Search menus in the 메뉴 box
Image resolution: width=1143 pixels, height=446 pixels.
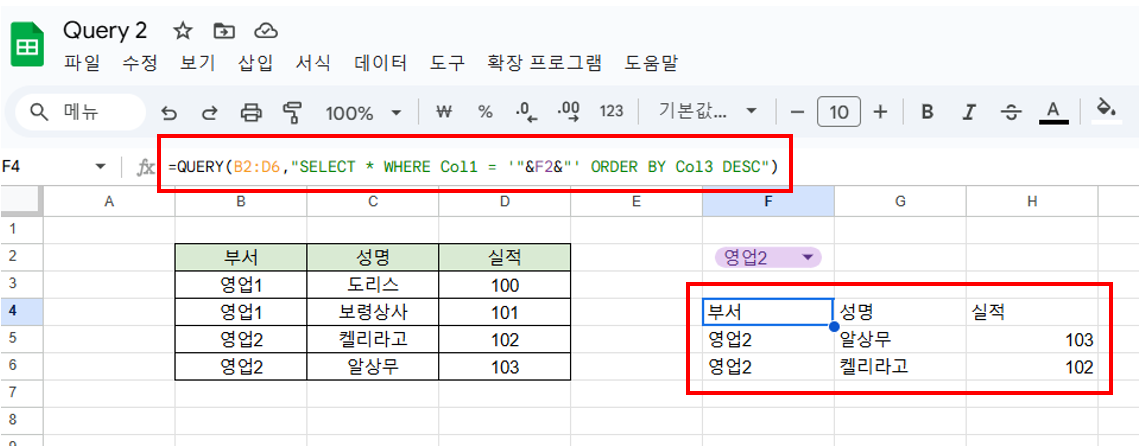click(x=80, y=112)
